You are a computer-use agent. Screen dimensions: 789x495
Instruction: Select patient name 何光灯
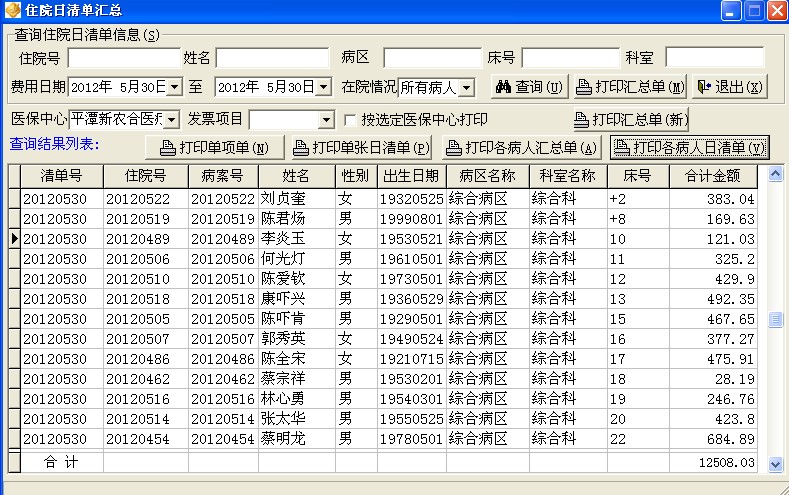pos(283,259)
